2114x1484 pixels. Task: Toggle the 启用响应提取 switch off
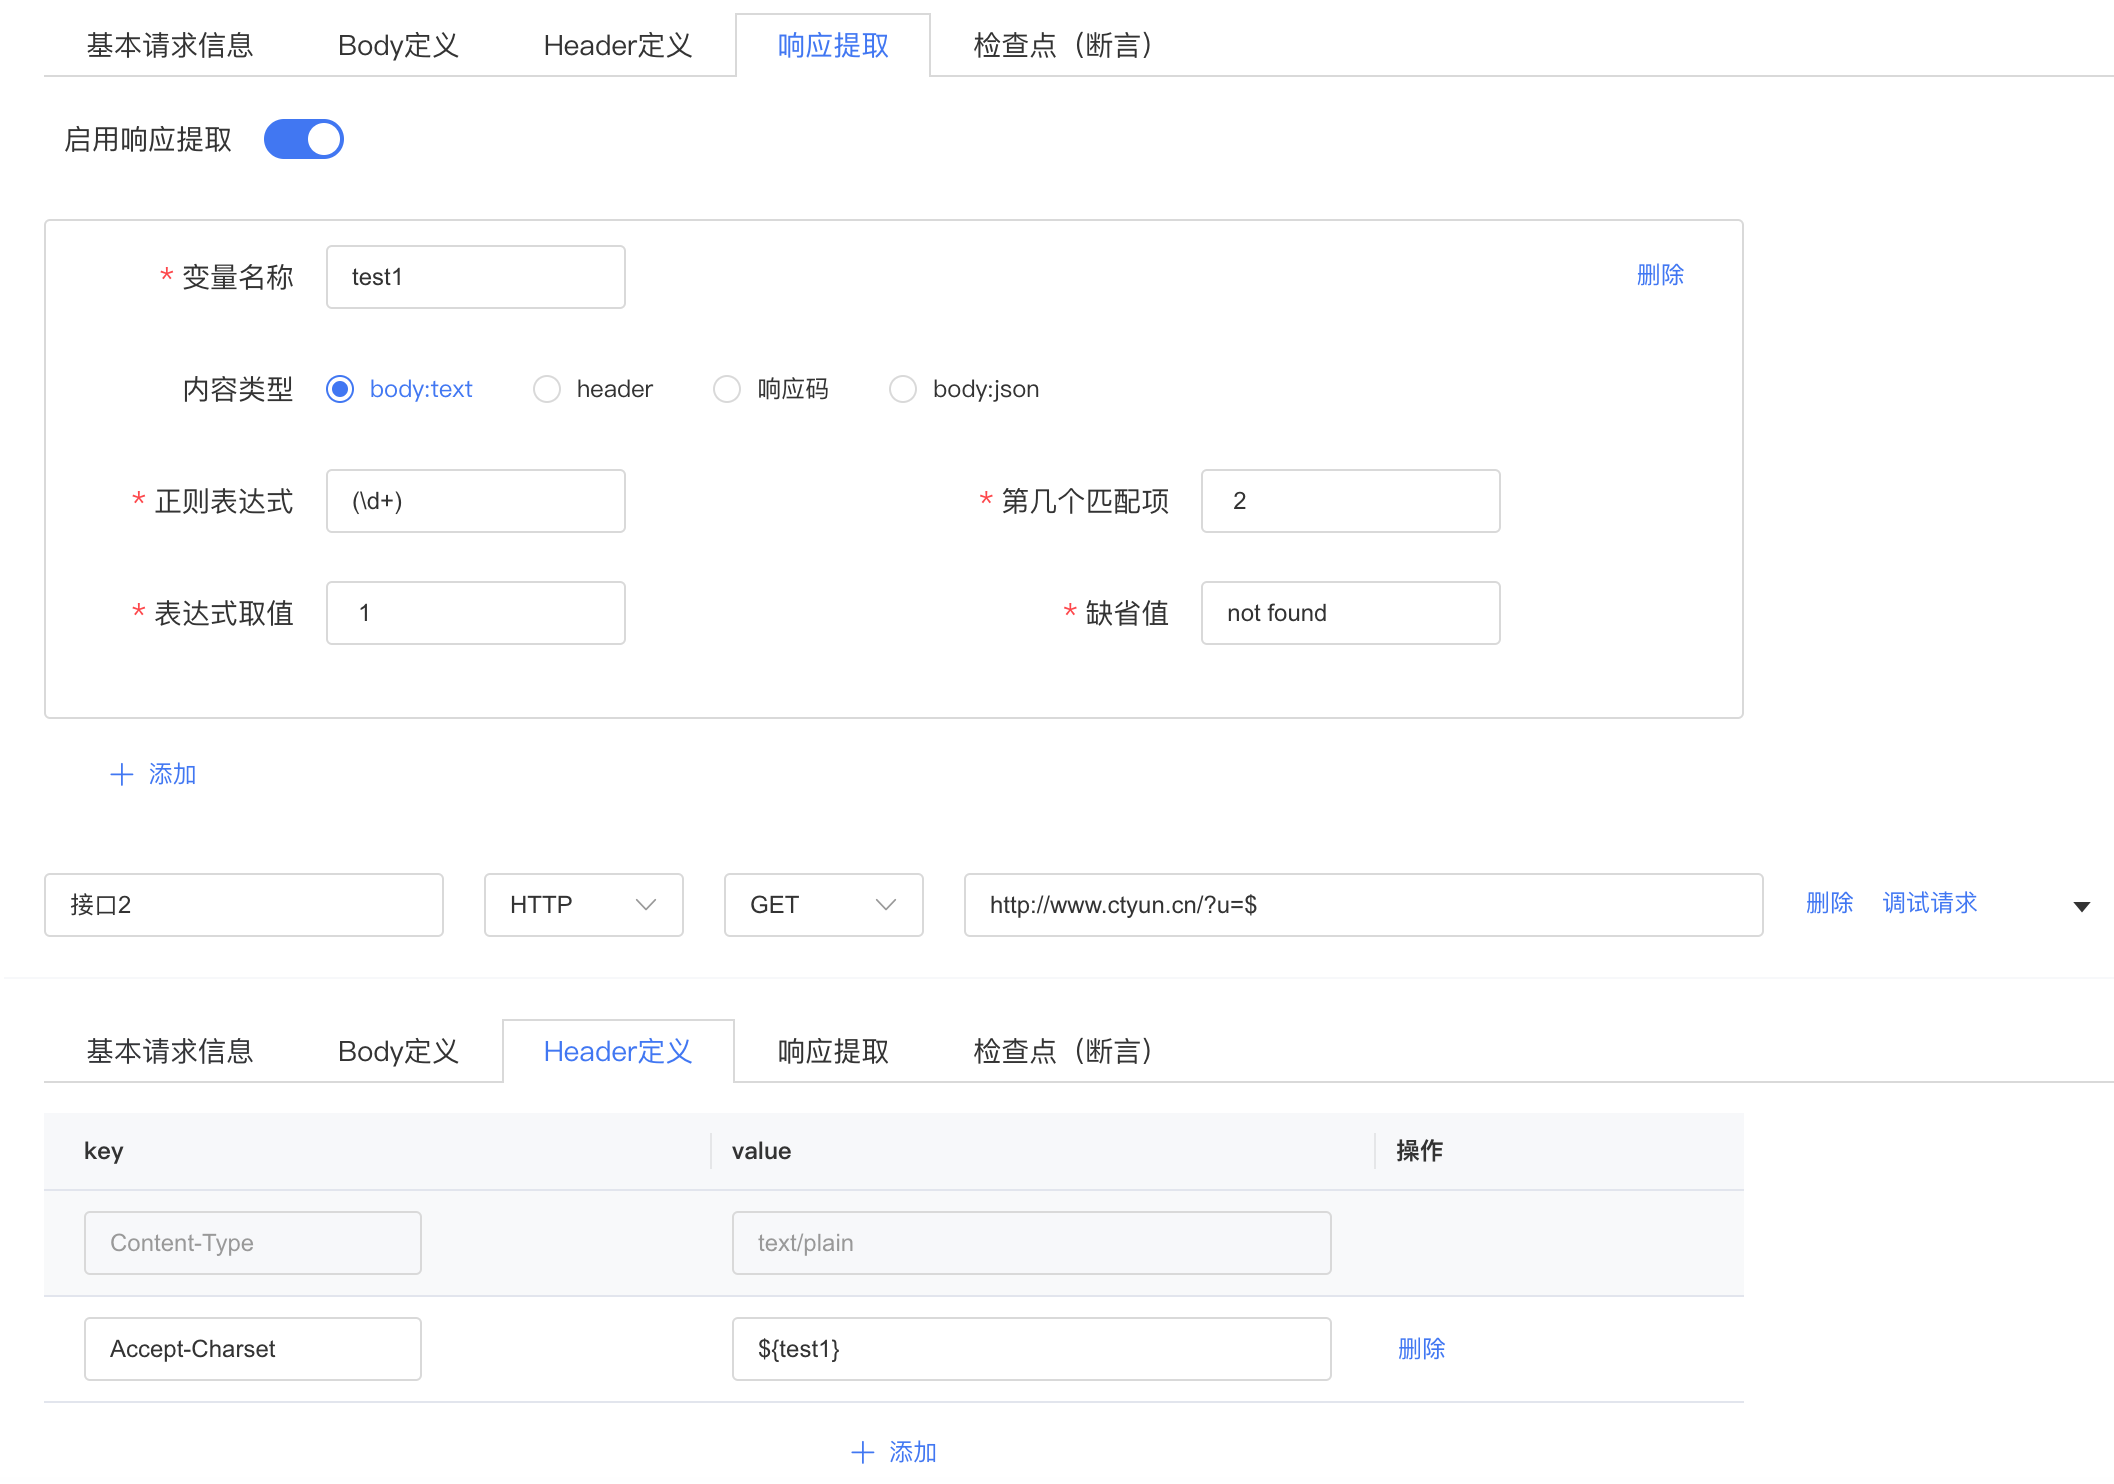click(303, 139)
